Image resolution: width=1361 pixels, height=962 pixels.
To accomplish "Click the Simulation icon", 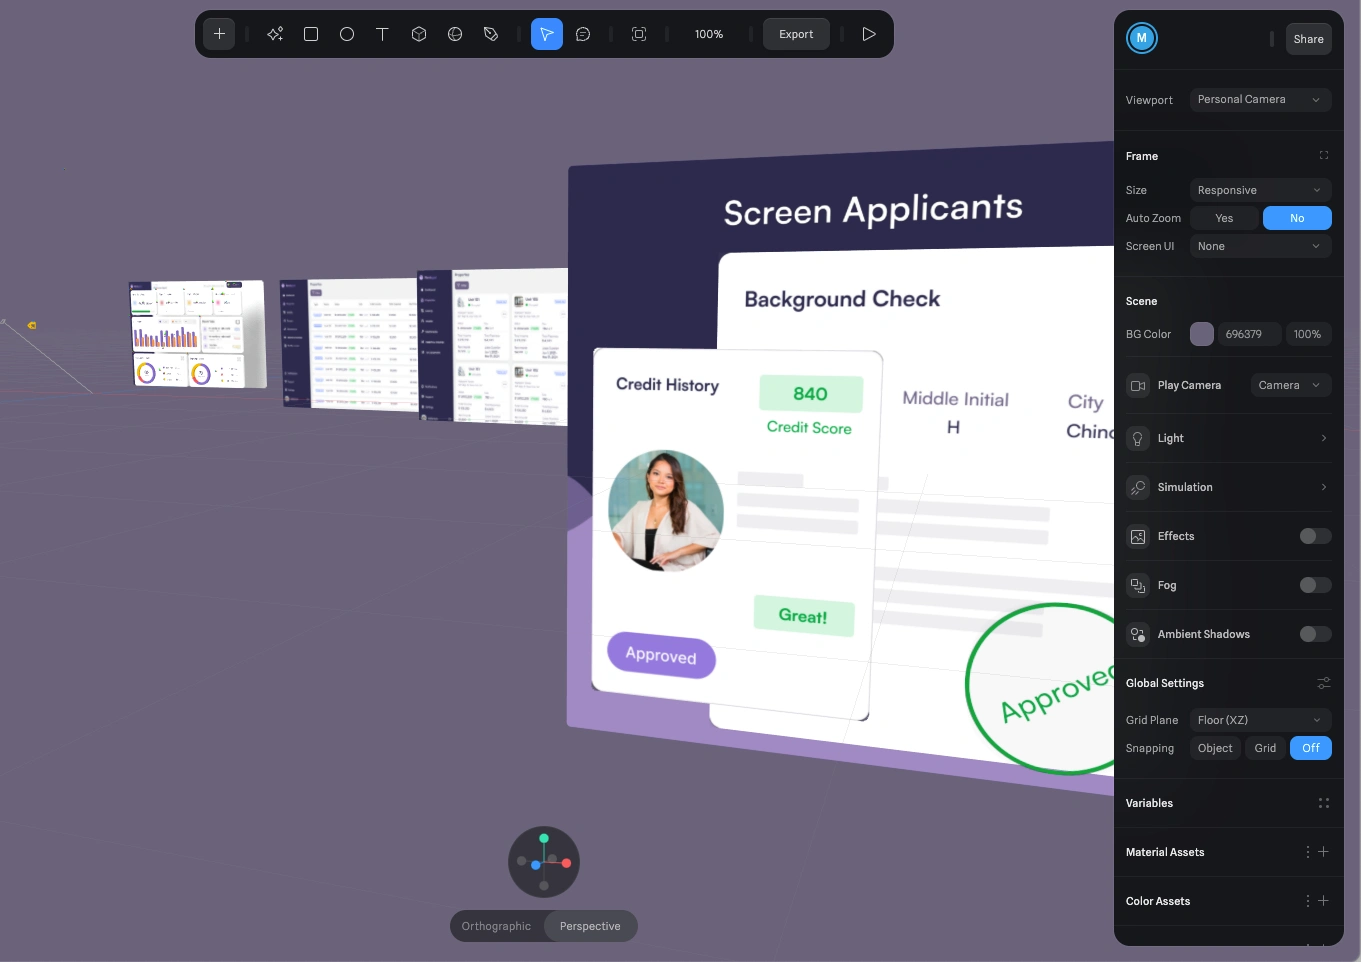I will tap(1138, 487).
